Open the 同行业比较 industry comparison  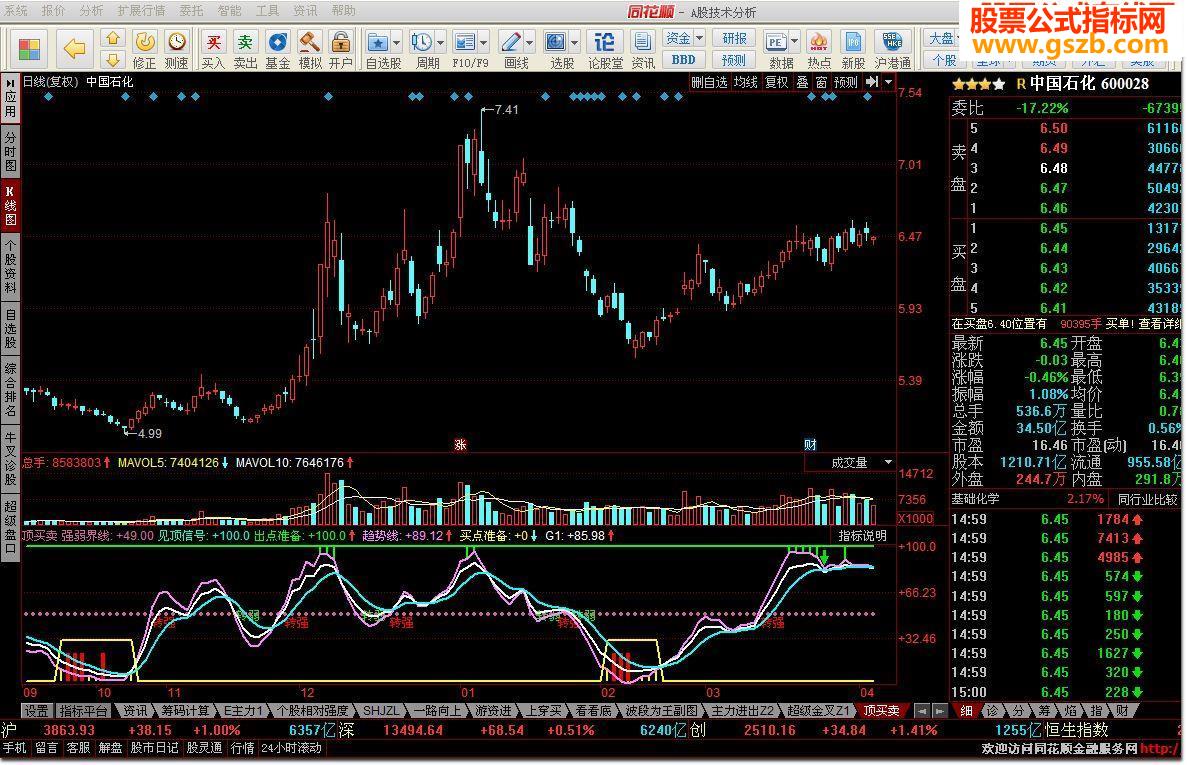point(1147,499)
